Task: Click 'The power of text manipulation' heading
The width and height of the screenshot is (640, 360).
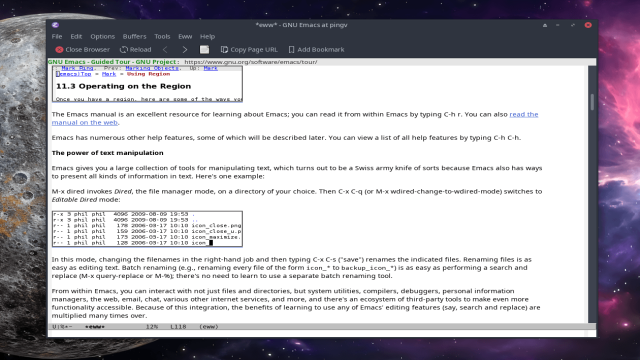Action: coord(107,153)
